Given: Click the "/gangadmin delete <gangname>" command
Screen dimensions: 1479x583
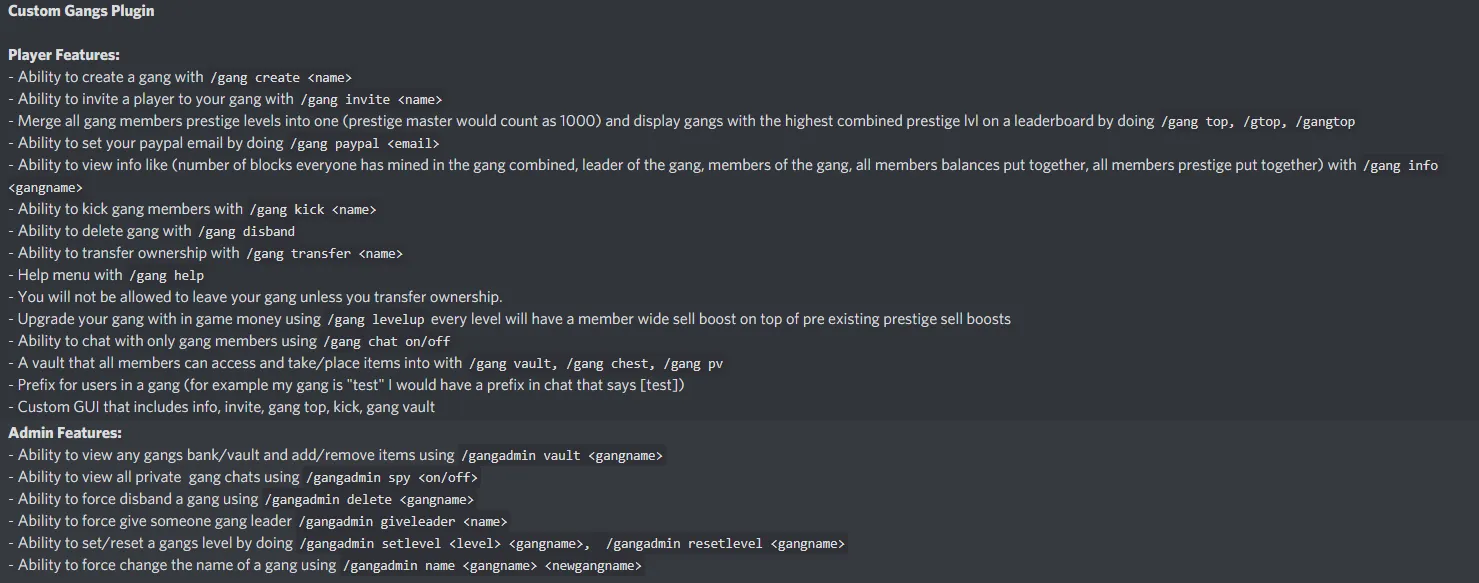Looking at the screenshot, I should tap(369, 500).
